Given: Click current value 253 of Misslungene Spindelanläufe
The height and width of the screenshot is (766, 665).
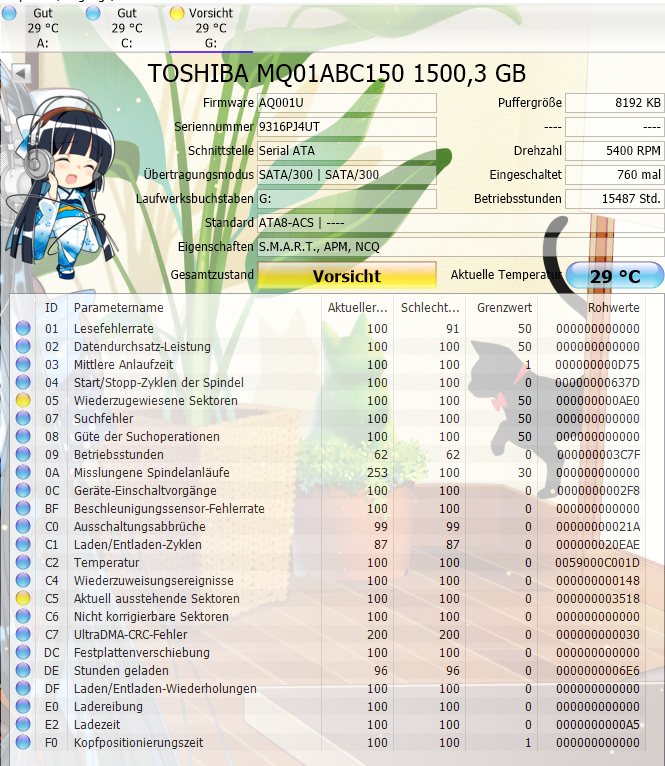Looking at the screenshot, I should [x=377, y=472].
